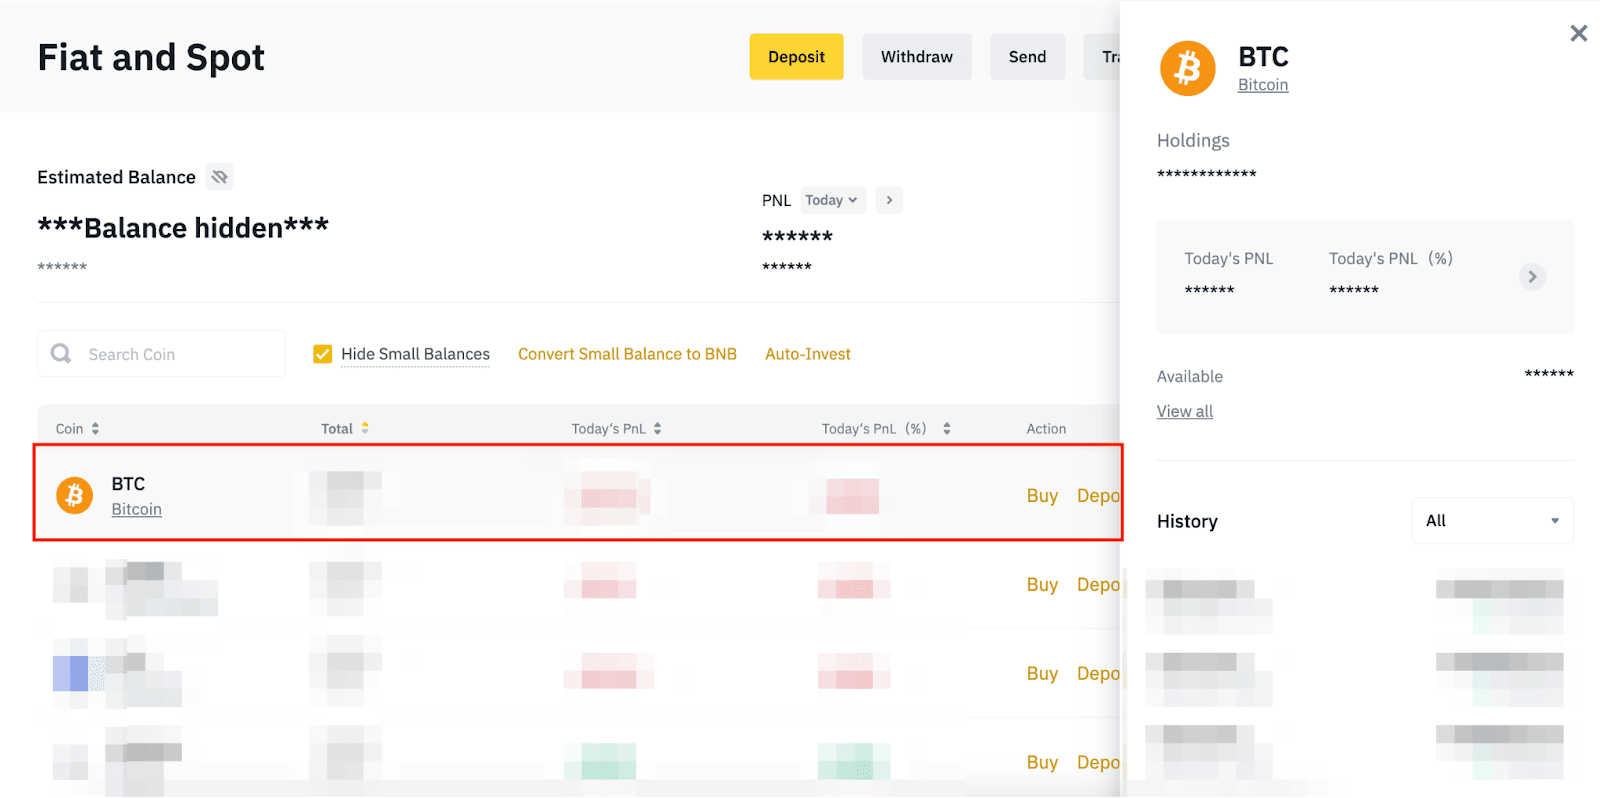Uncheck the Hide Small Balances checkbox
The height and width of the screenshot is (798, 1600).
323,354
